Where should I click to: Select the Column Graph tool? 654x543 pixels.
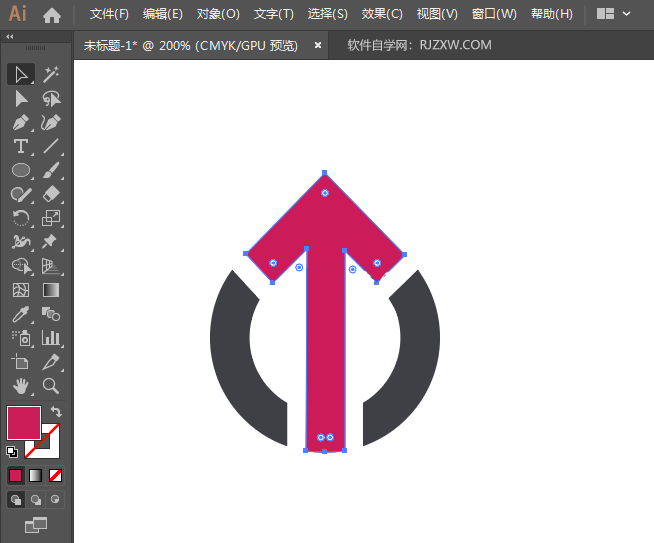[x=51, y=338]
